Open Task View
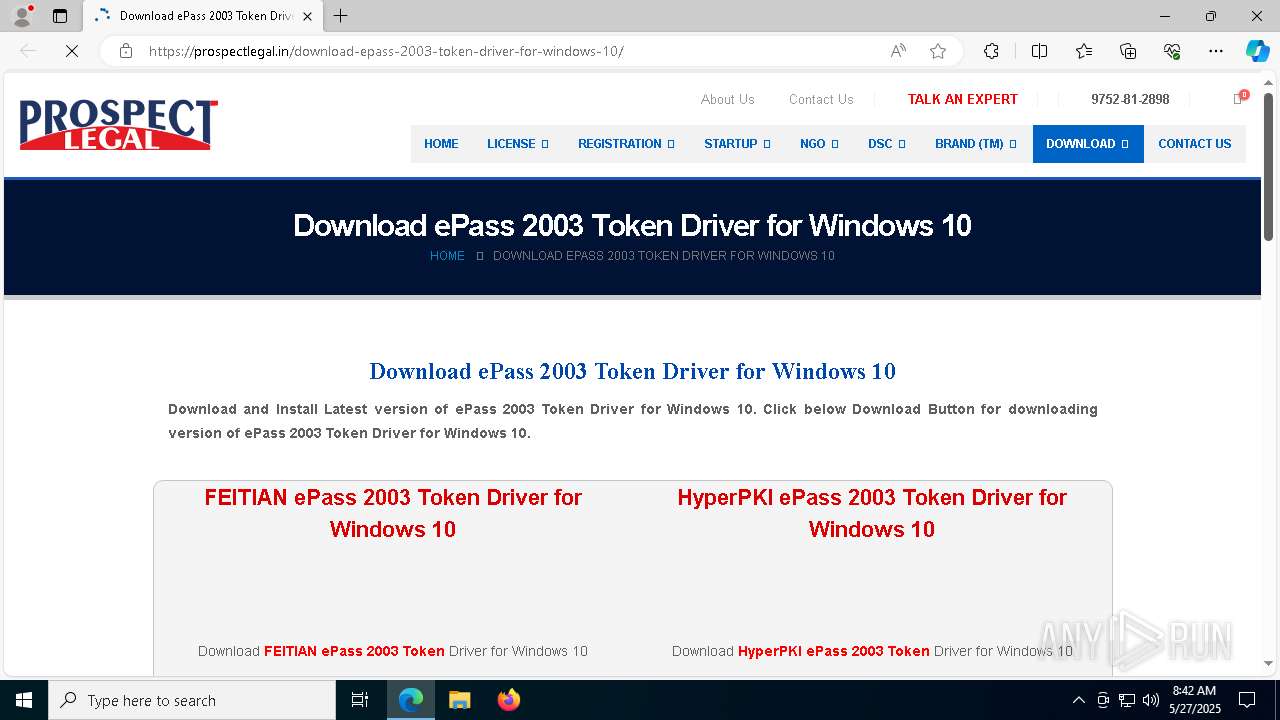 click(x=360, y=700)
